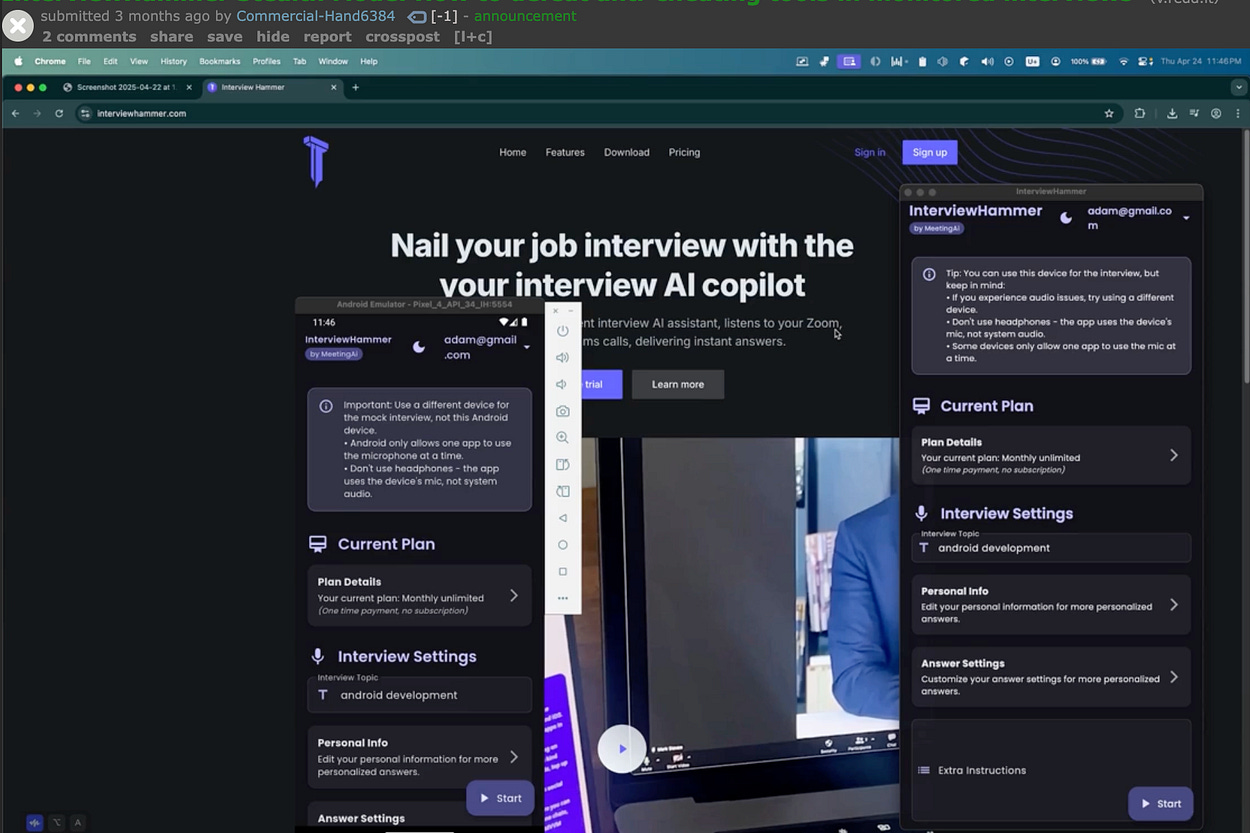Image resolution: width=1250 pixels, height=833 pixels.
Task: Edit Interview Topic field in desktop app
Action: [1051, 548]
